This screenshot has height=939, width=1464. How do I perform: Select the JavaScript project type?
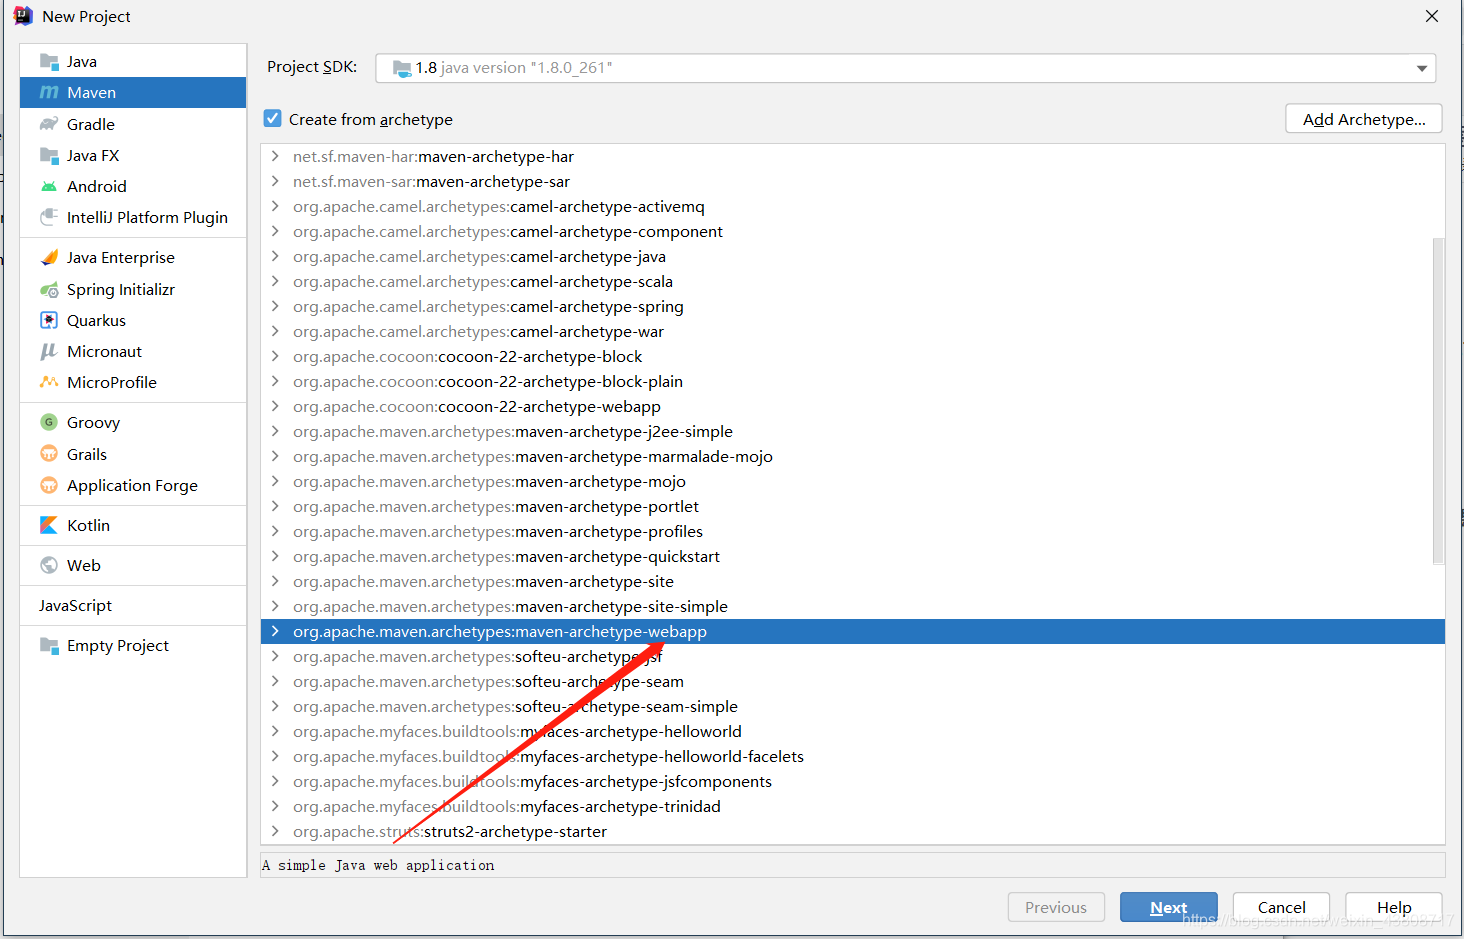pos(133,605)
